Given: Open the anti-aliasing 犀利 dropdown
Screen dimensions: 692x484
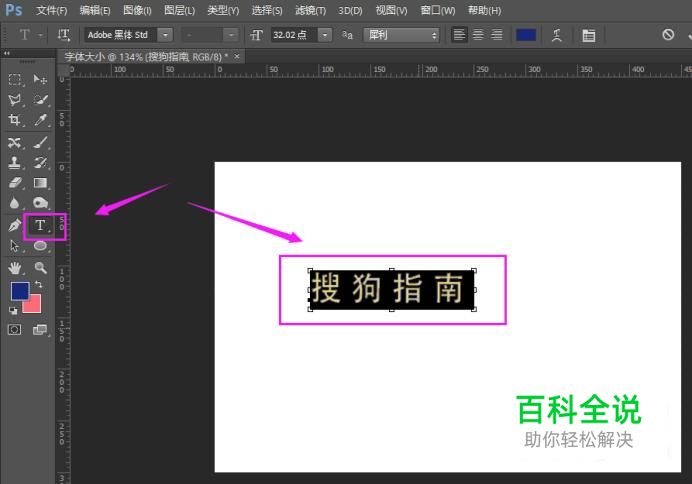Looking at the screenshot, I should pyautogui.click(x=402, y=35).
